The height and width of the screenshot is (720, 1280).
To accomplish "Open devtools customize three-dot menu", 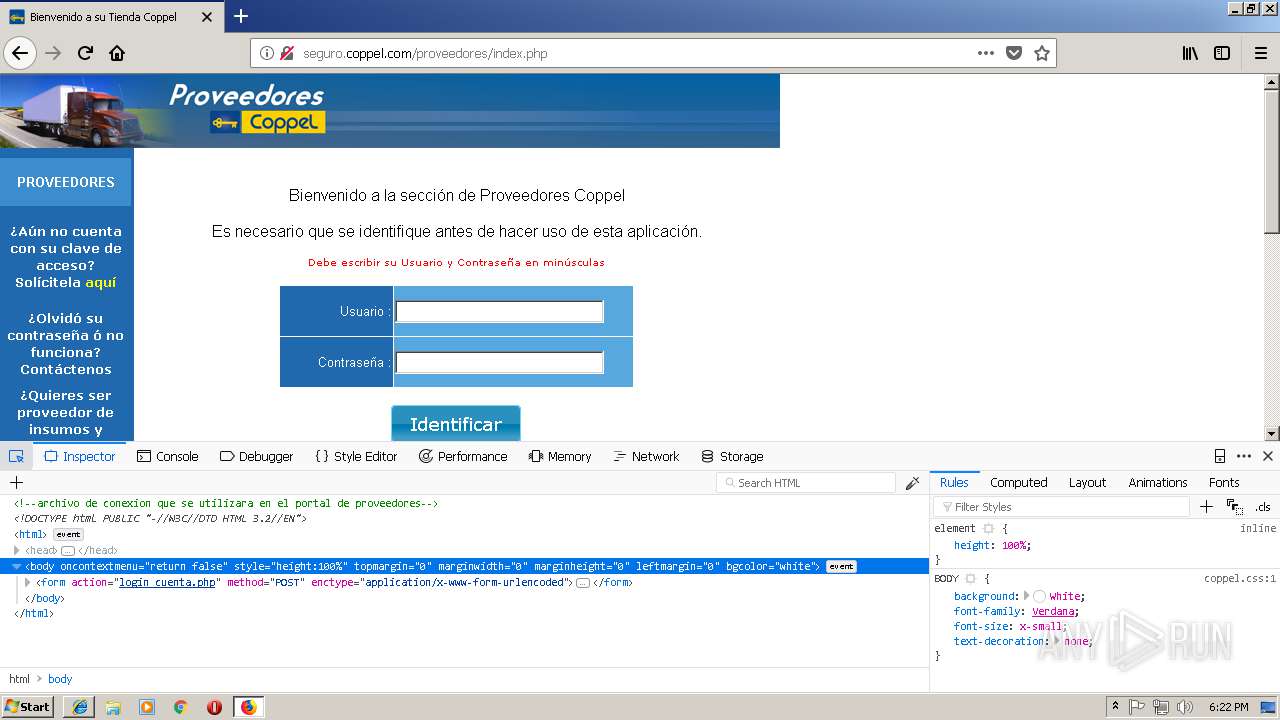I will pyautogui.click(x=1244, y=456).
